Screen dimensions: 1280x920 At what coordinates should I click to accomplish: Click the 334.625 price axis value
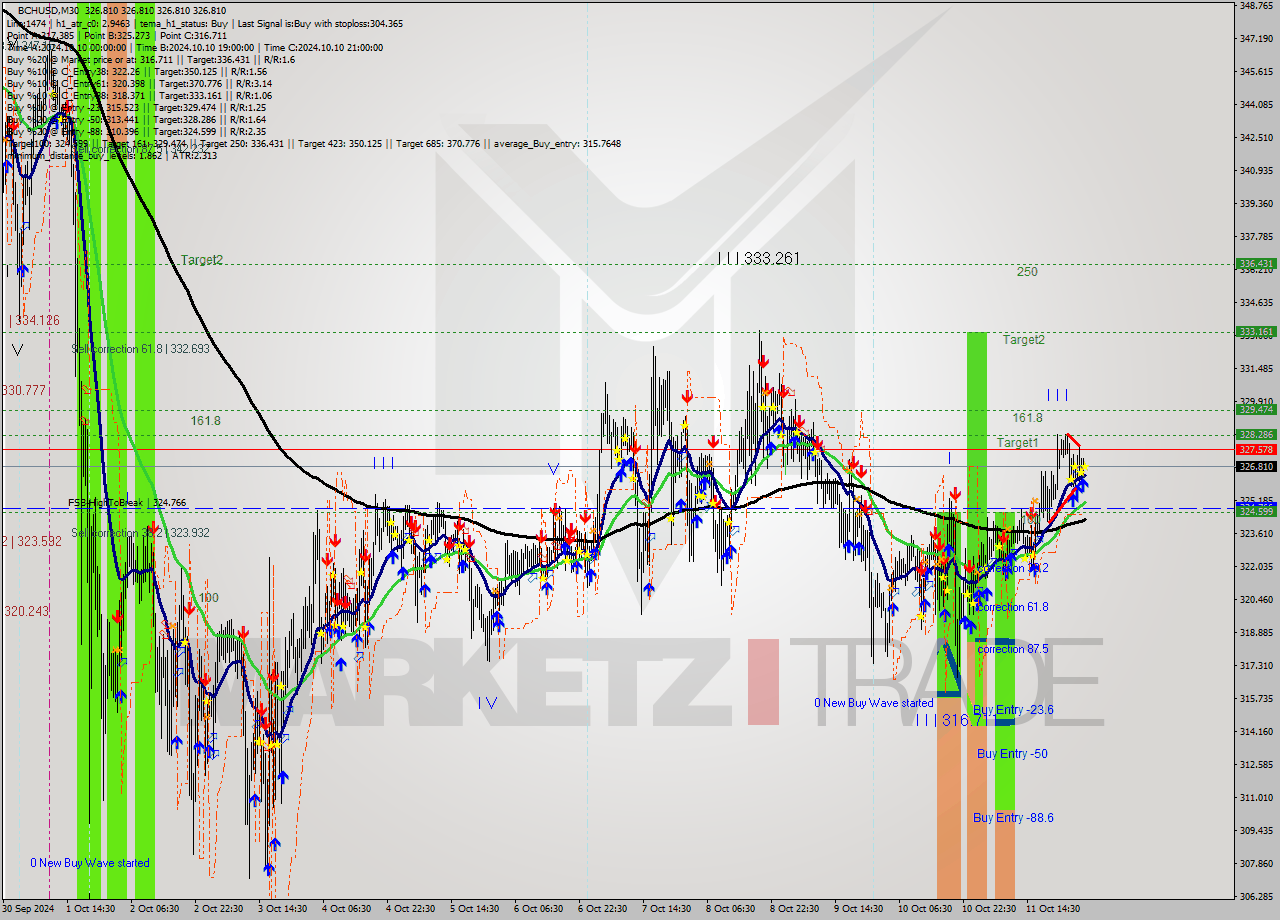(x=1255, y=302)
